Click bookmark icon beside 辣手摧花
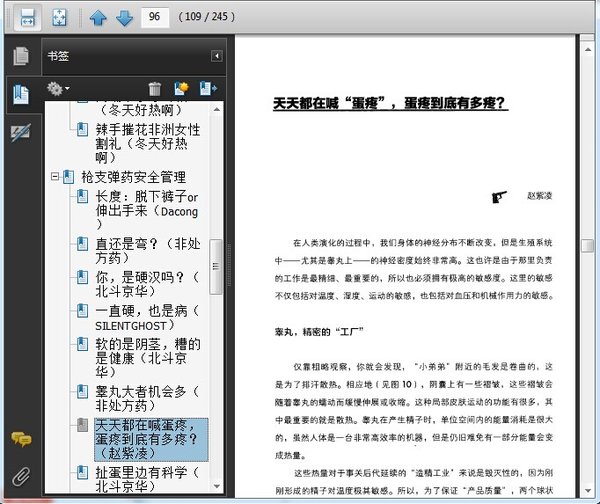This screenshot has width=600, height=504. 83,129
